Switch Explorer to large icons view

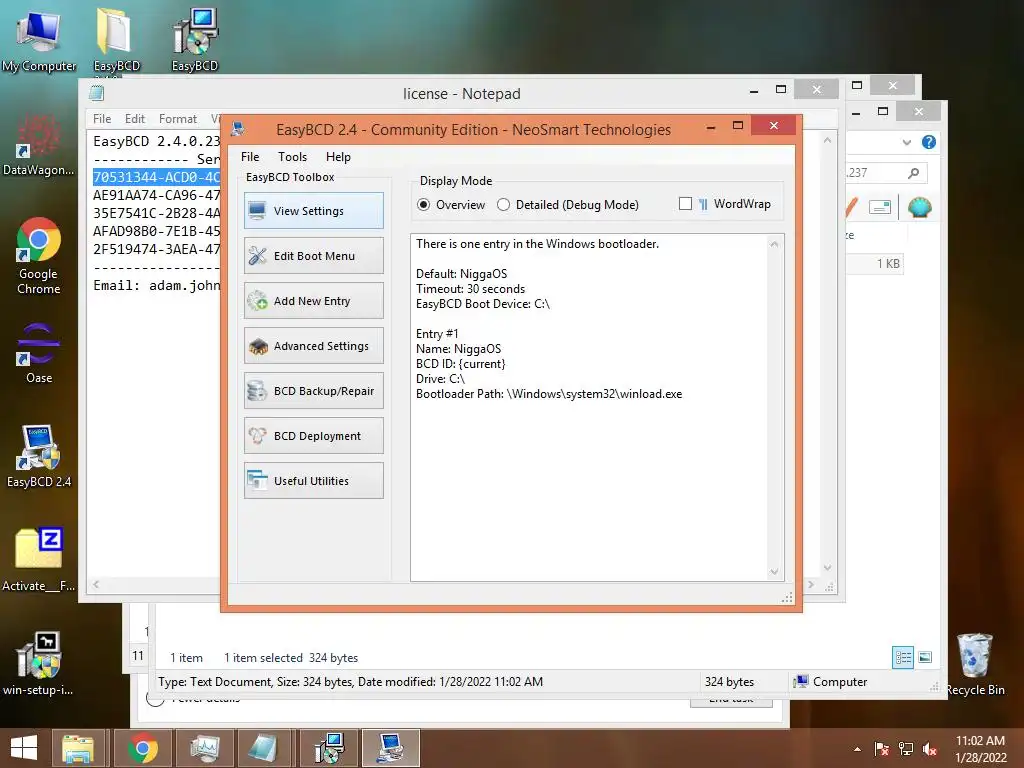pyautogui.click(x=925, y=657)
